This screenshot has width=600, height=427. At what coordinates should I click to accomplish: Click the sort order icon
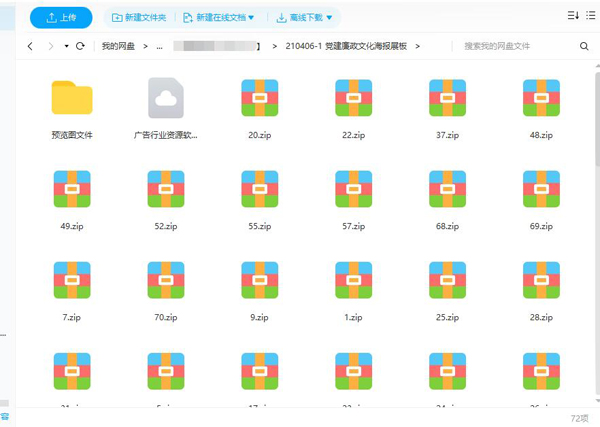pos(573,15)
